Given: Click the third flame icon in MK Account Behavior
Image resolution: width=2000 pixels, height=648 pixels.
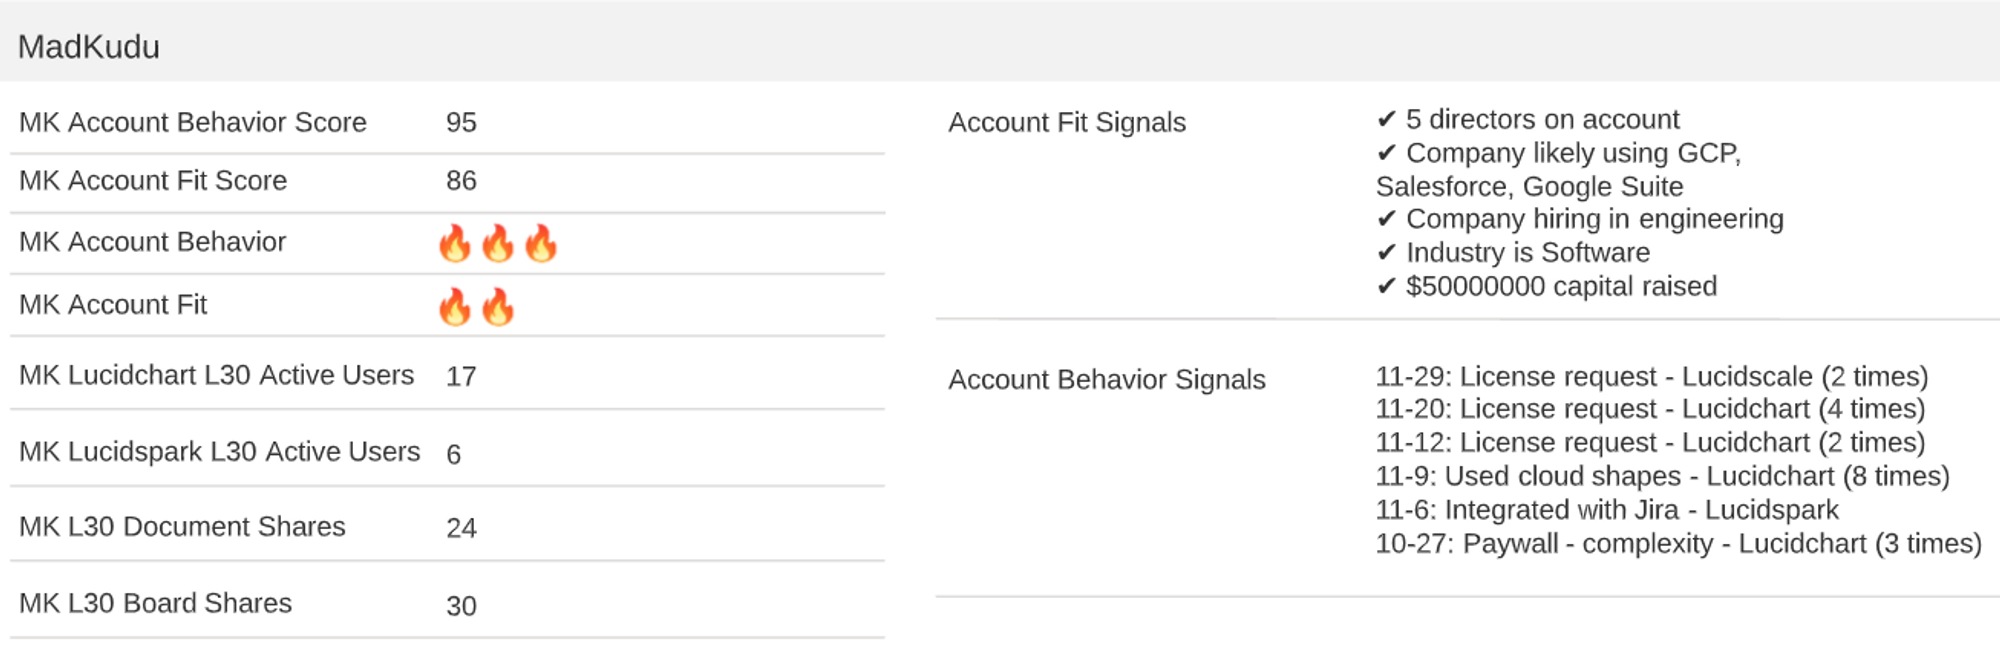Looking at the screenshot, I should pos(541,243).
